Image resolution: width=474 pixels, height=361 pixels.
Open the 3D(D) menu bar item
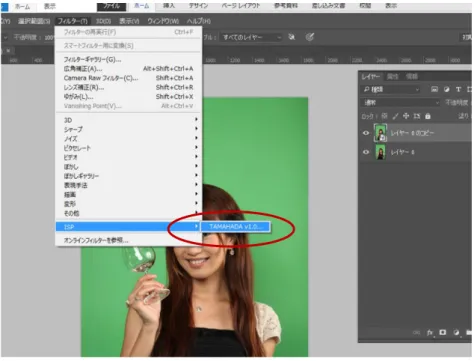pyautogui.click(x=103, y=21)
